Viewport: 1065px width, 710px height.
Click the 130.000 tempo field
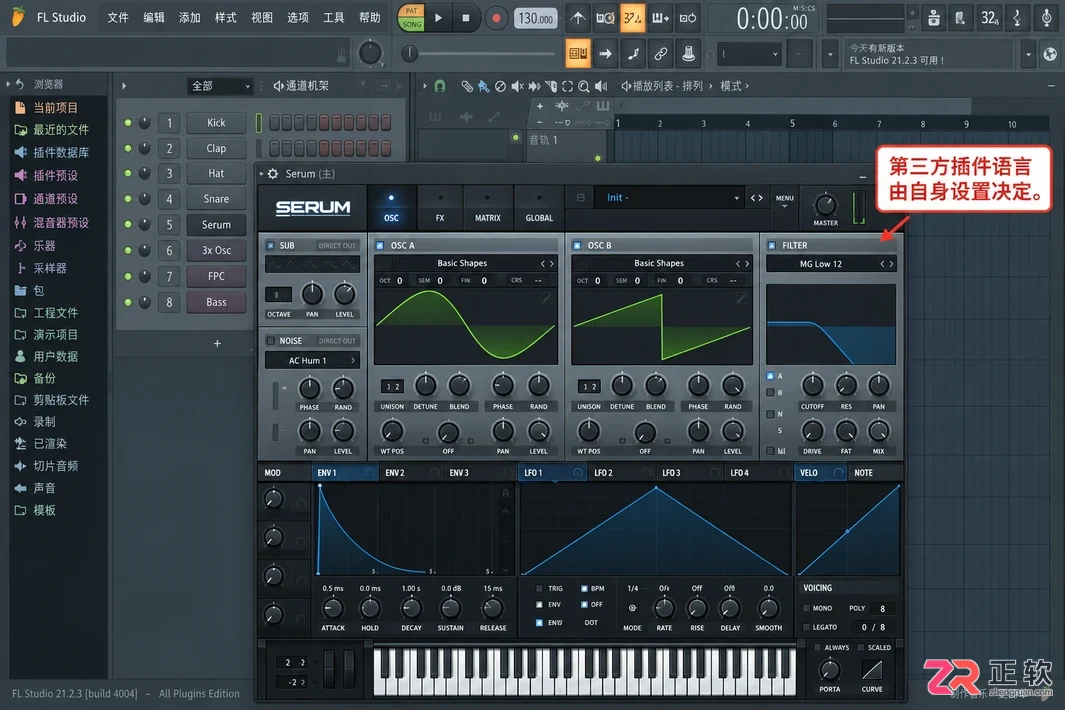click(535, 18)
